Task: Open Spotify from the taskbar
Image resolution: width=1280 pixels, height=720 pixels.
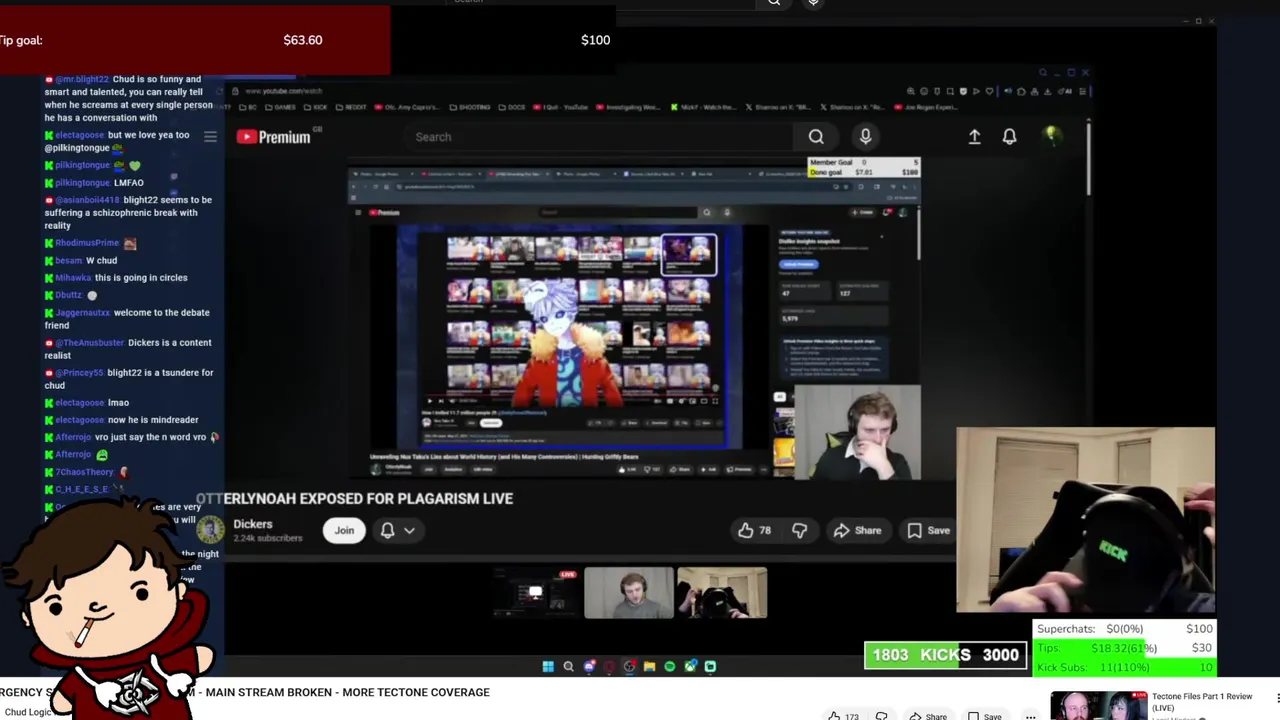Action: (670, 666)
